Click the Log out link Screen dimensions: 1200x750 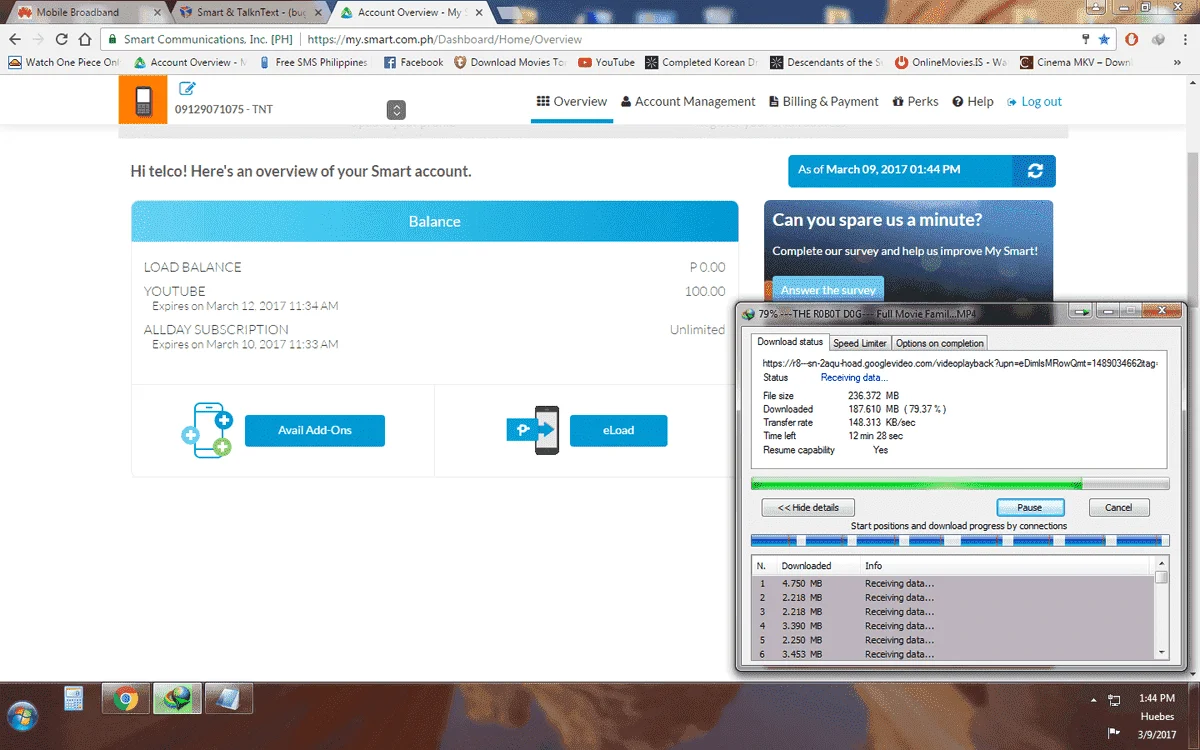(x=1035, y=101)
